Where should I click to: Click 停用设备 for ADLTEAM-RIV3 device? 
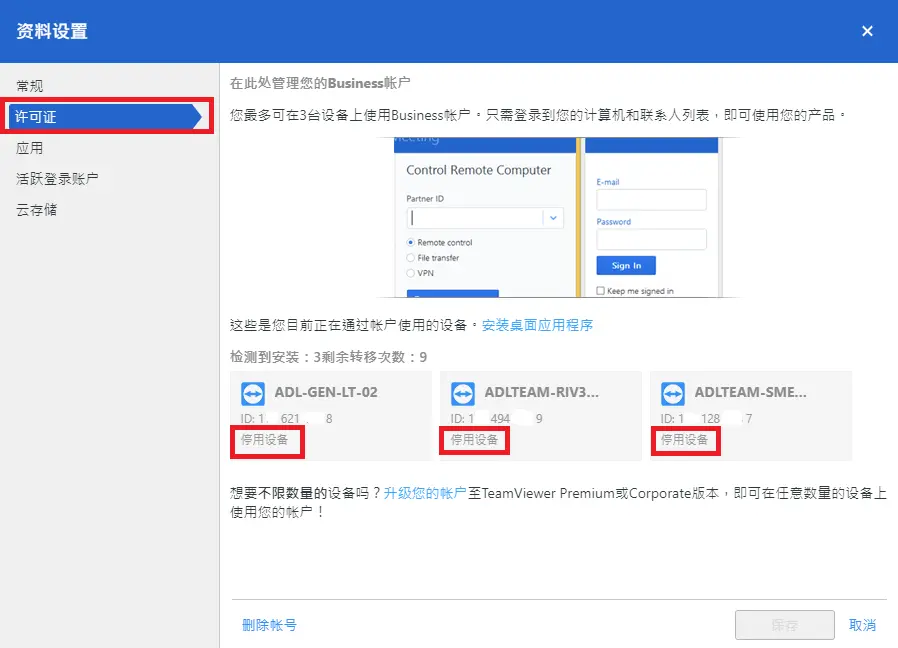click(474, 439)
